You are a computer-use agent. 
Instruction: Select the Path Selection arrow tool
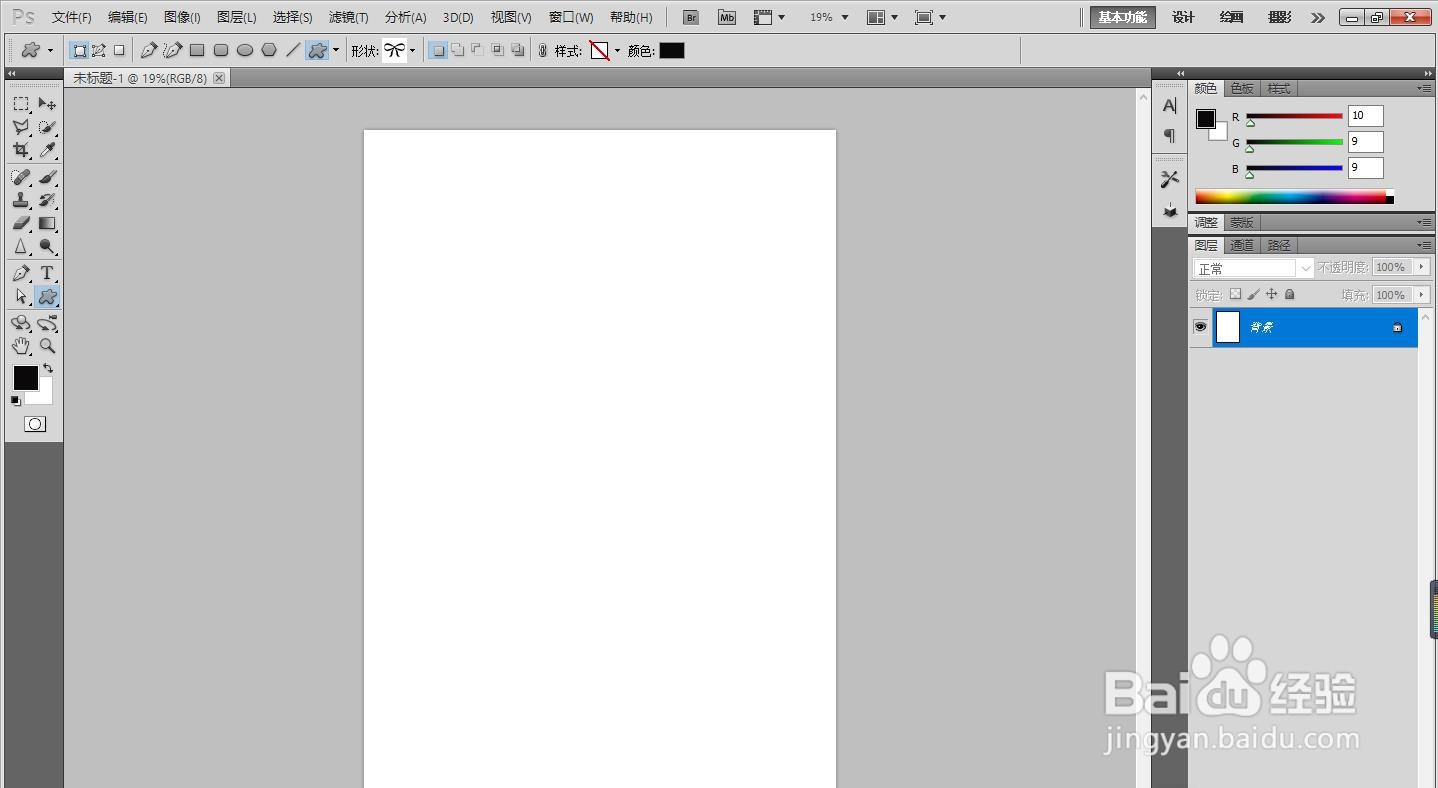pyautogui.click(x=20, y=296)
